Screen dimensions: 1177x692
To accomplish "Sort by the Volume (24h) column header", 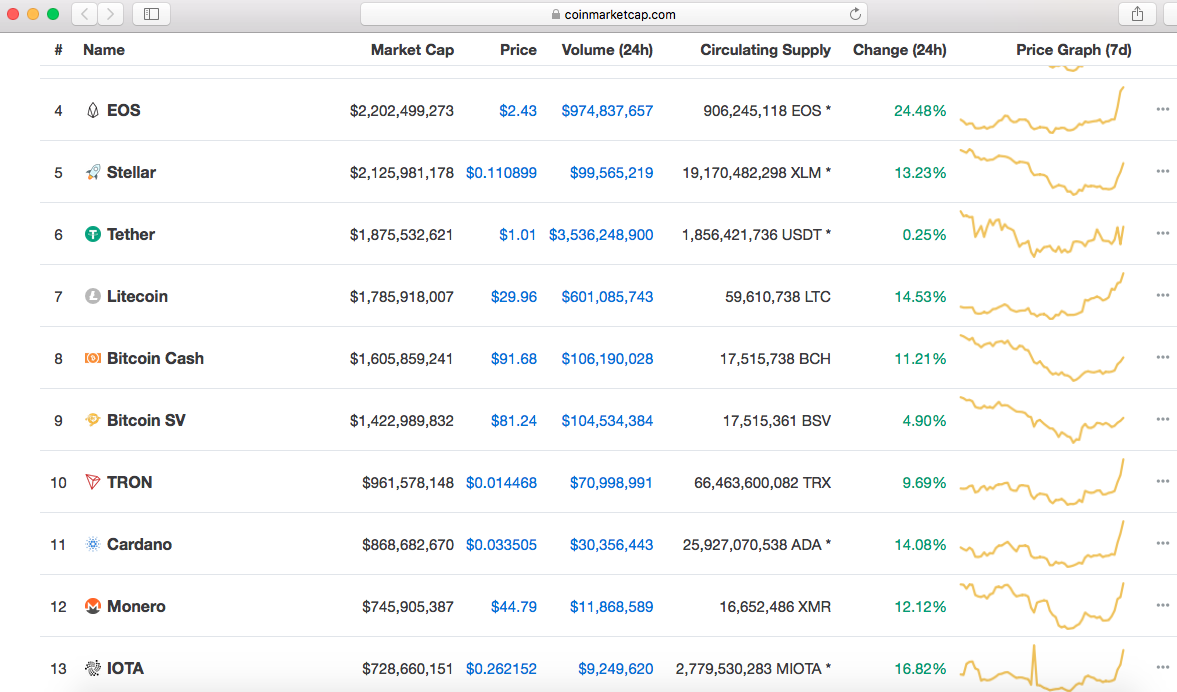I will [607, 50].
